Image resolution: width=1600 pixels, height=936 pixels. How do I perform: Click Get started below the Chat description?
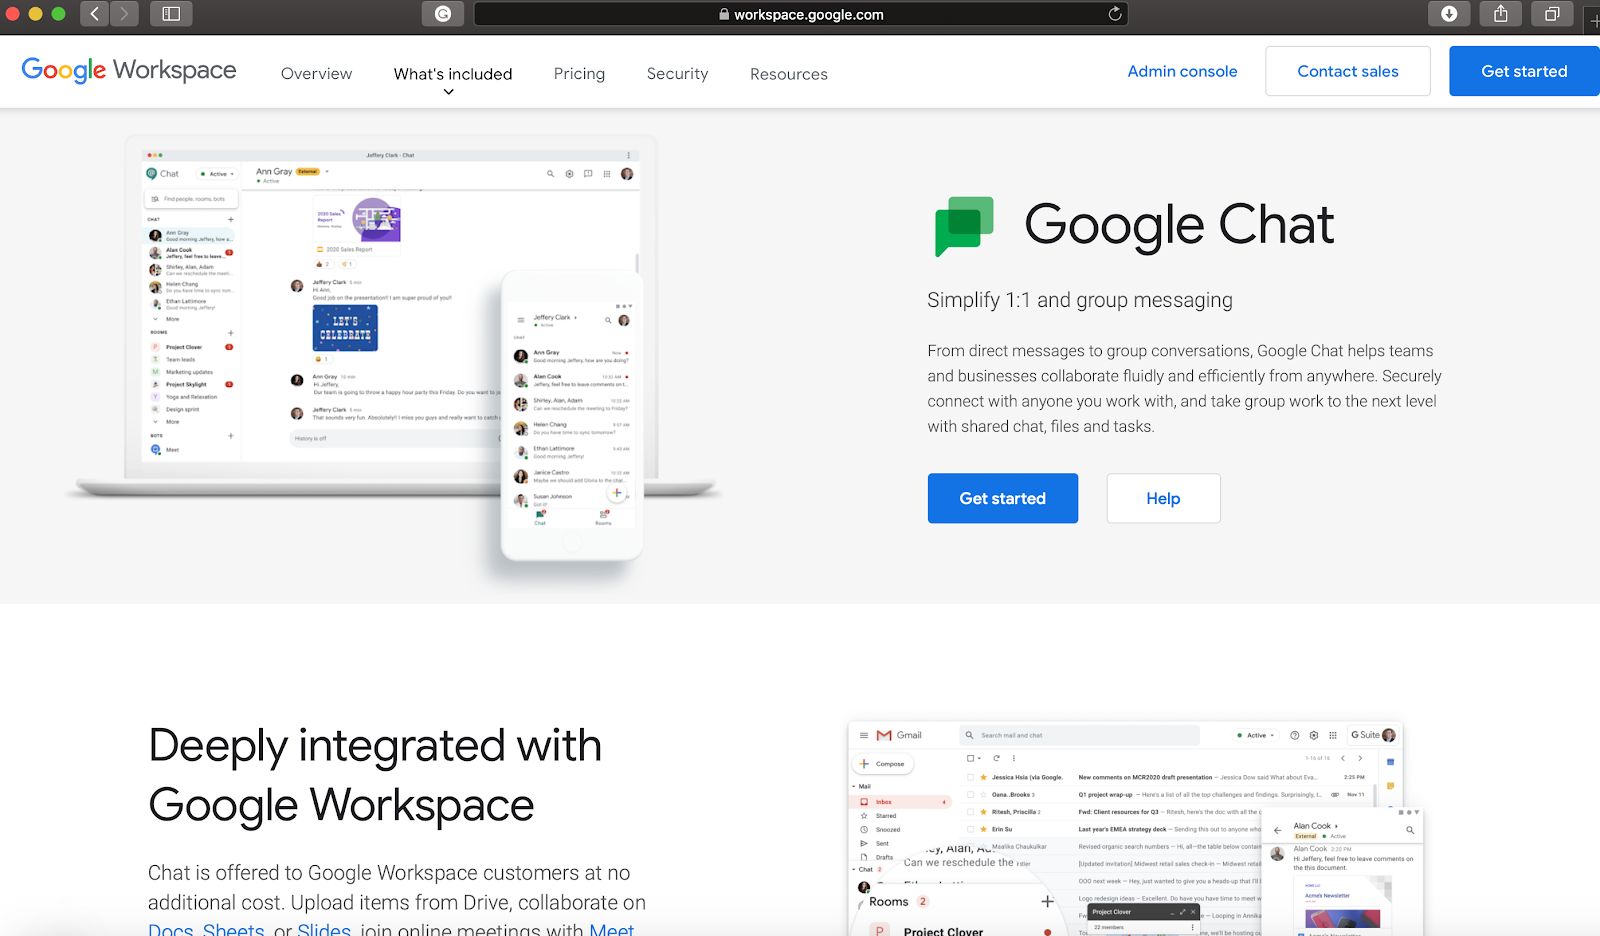(x=1003, y=498)
